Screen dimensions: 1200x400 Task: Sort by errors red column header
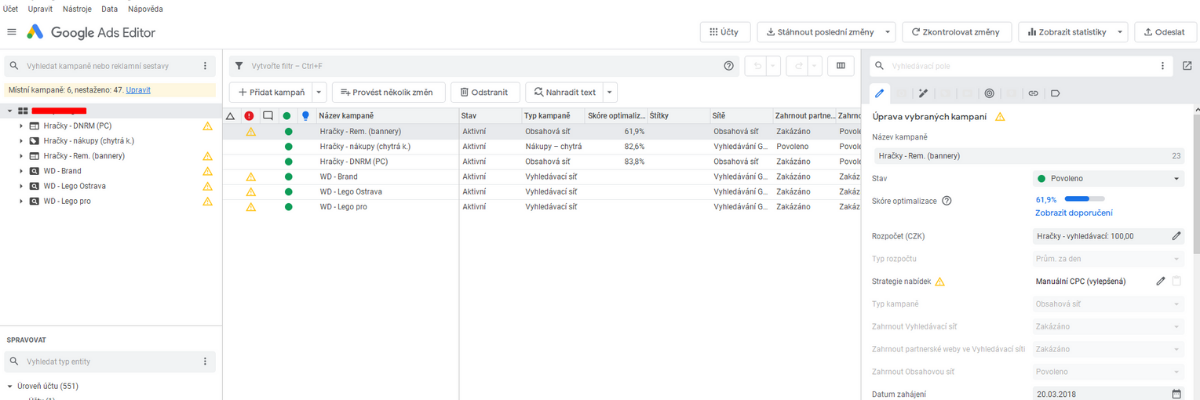point(249,116)
